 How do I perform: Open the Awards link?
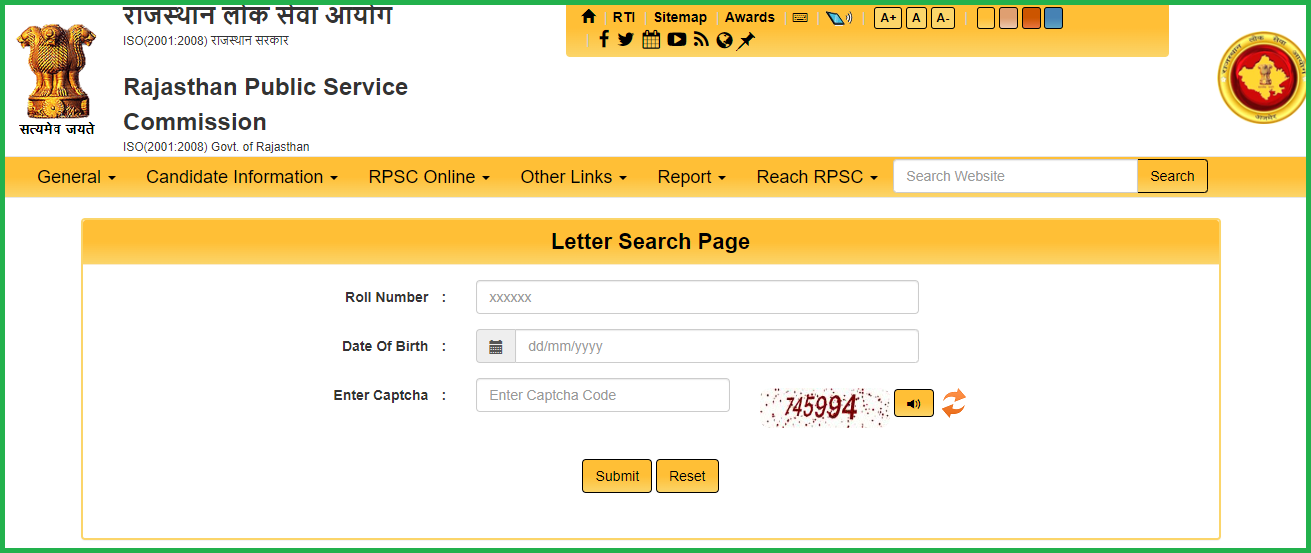750,17
